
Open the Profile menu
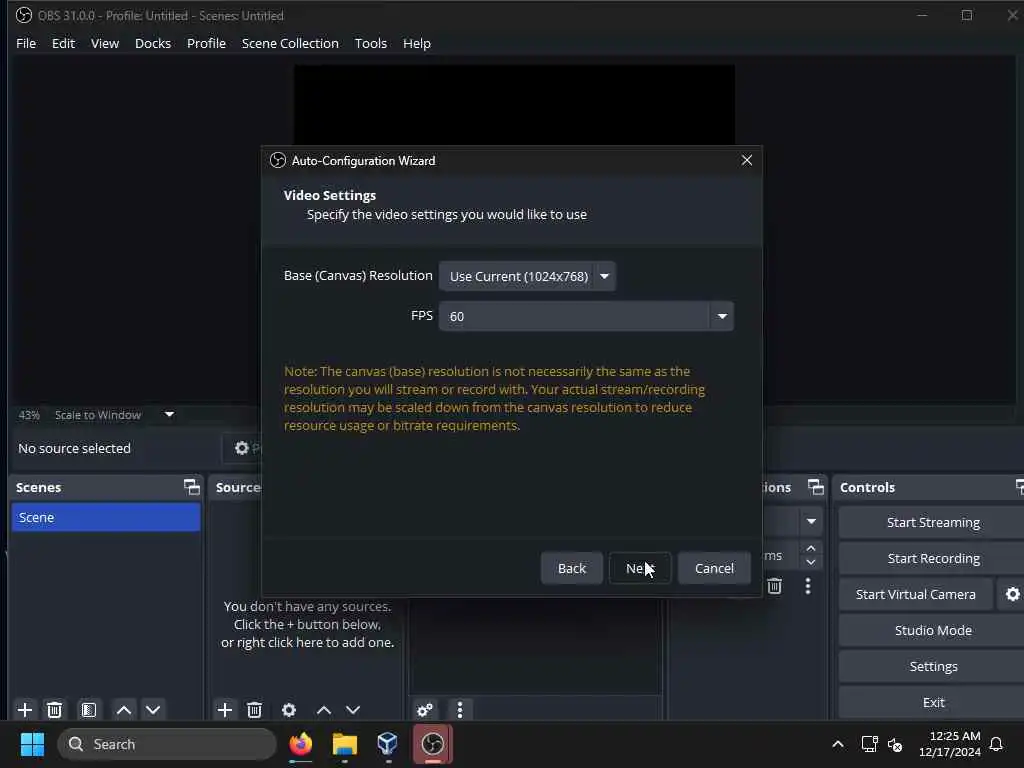pyautogui.click(x=206, y=43)
